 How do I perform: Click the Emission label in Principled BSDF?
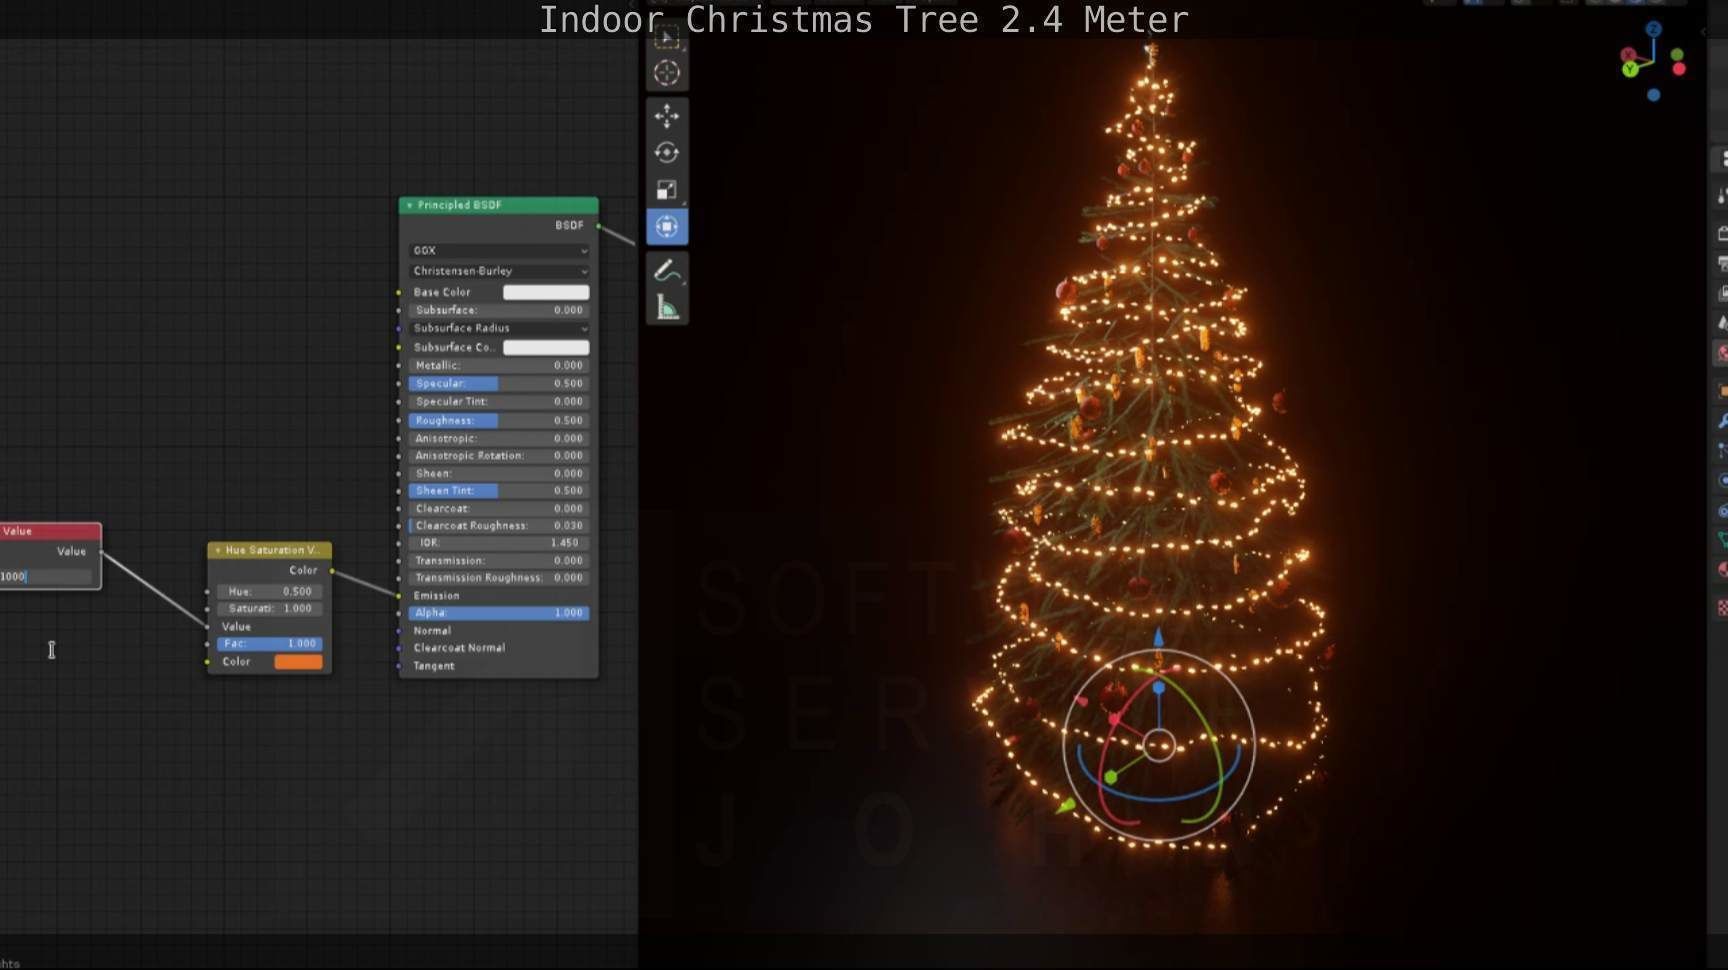tap(437, 596)
